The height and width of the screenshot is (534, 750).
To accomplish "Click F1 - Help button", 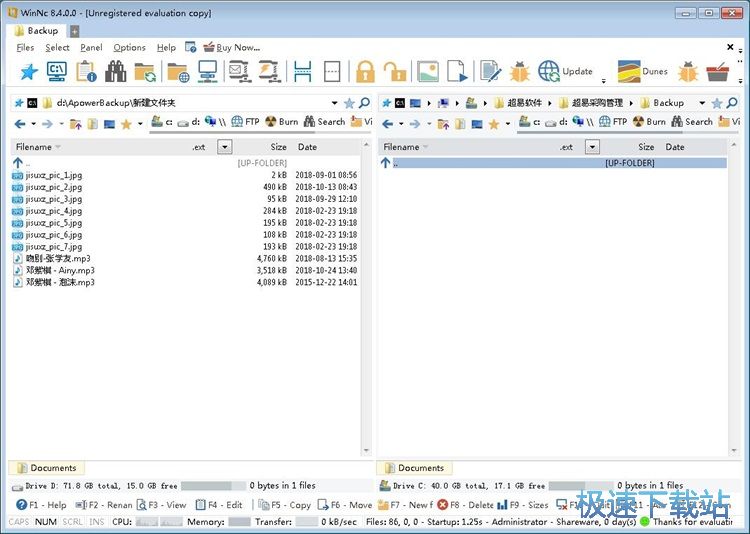I will coord(41,505).
